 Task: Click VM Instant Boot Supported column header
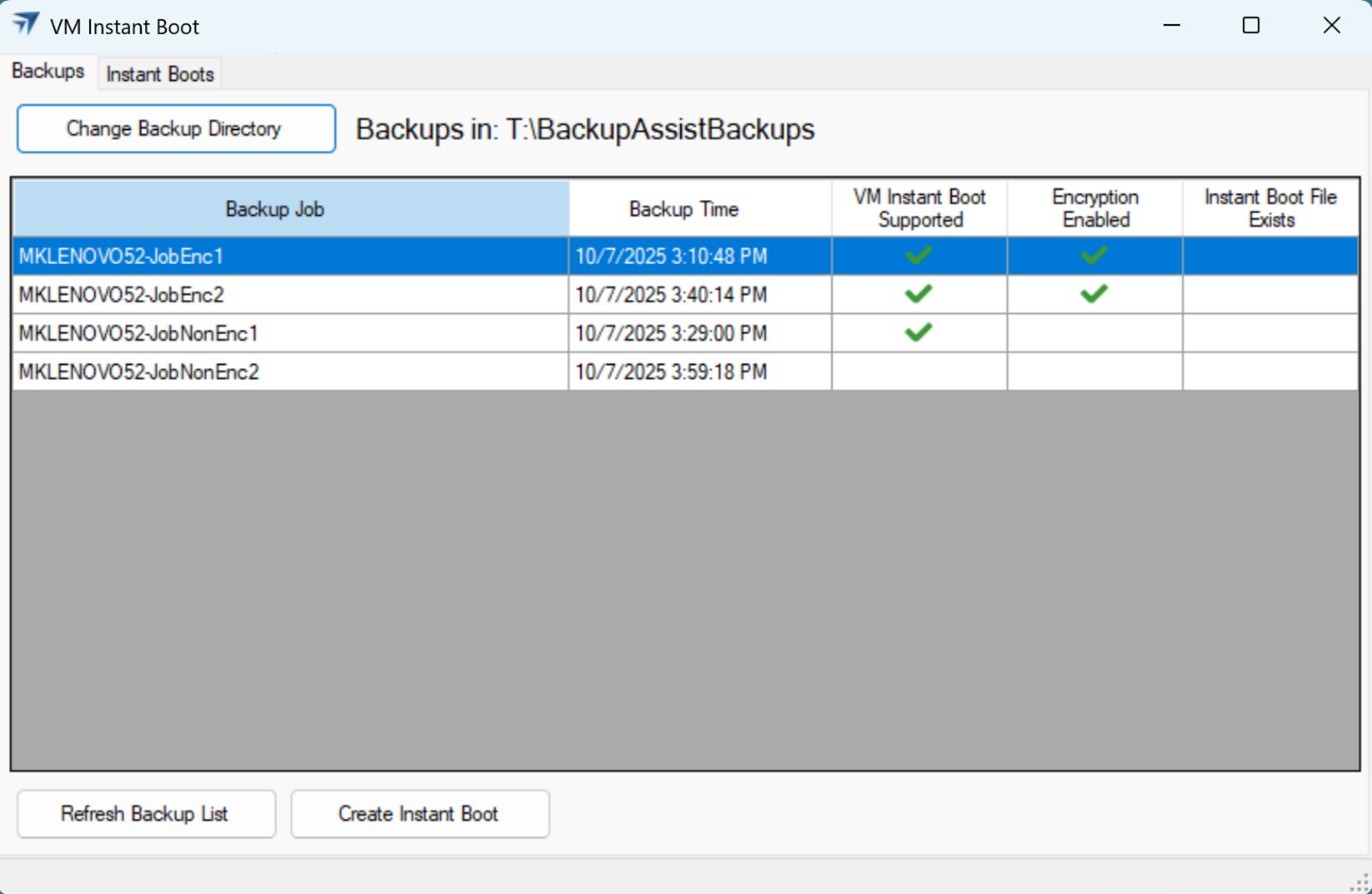pos(919,209)
